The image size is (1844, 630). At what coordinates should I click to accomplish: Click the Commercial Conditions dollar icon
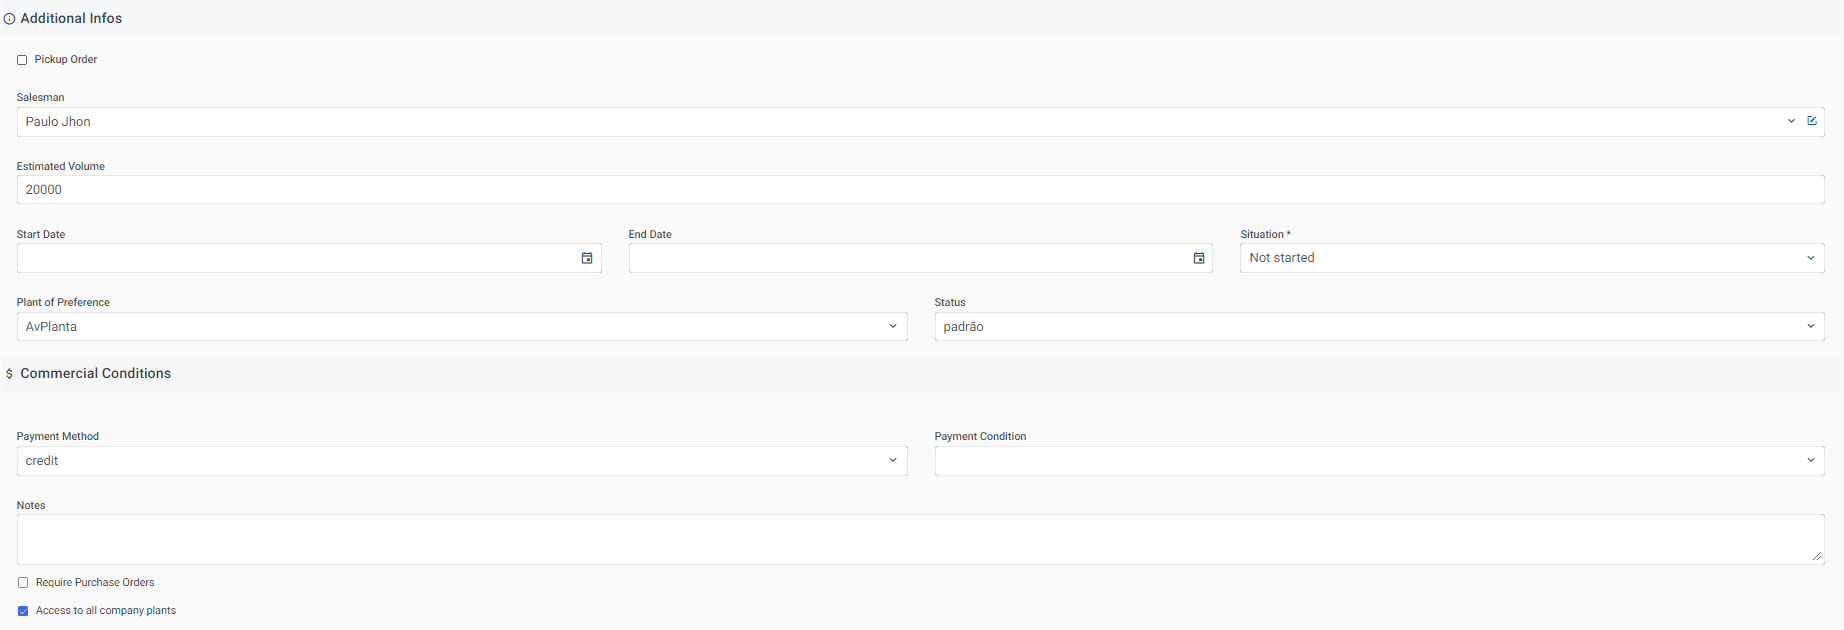tap(9, 374)
